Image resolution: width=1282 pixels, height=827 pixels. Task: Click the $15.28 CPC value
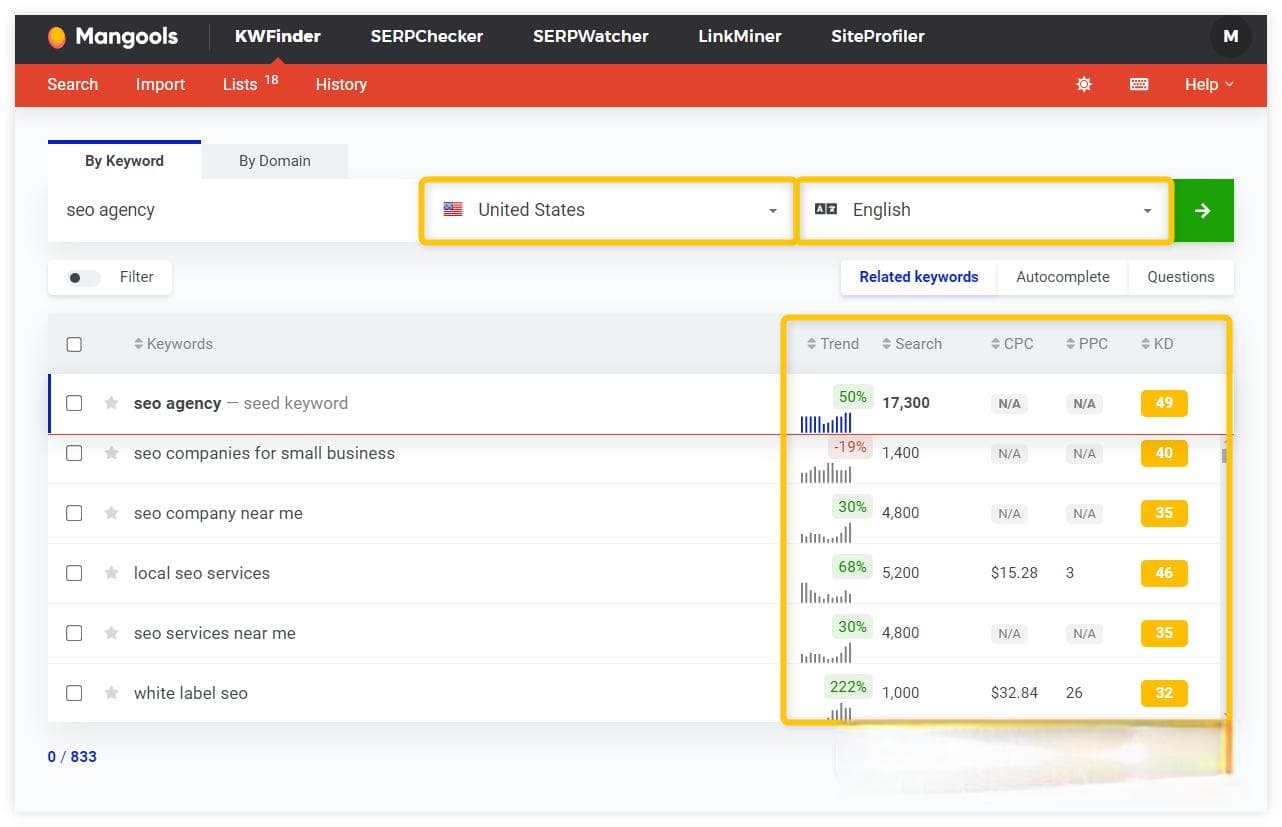[1014, 573]
